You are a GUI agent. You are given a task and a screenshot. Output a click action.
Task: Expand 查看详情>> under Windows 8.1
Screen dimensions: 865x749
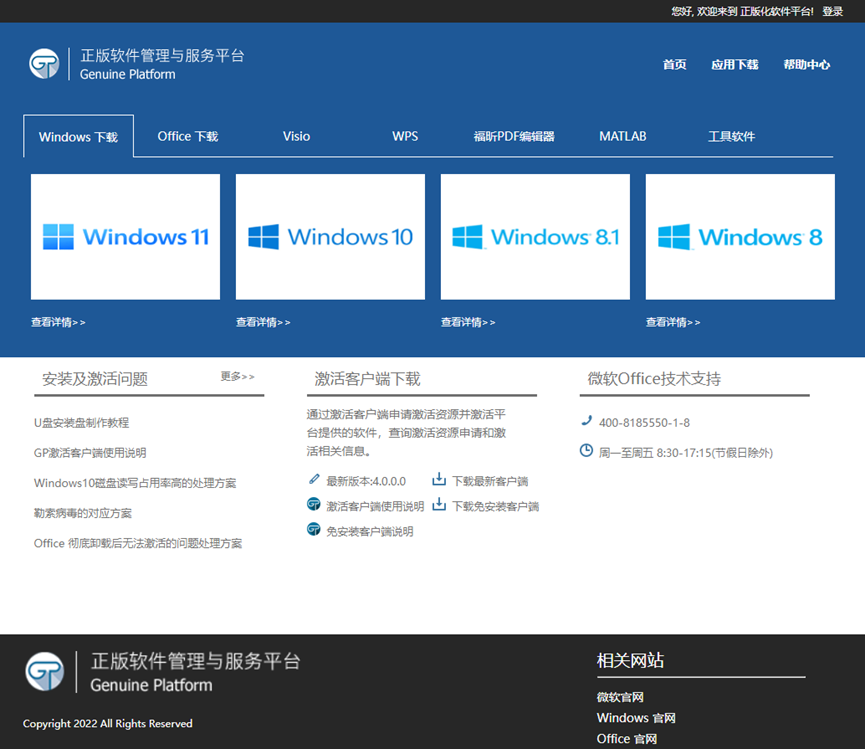pyautogui.click(x=468, y=322)
